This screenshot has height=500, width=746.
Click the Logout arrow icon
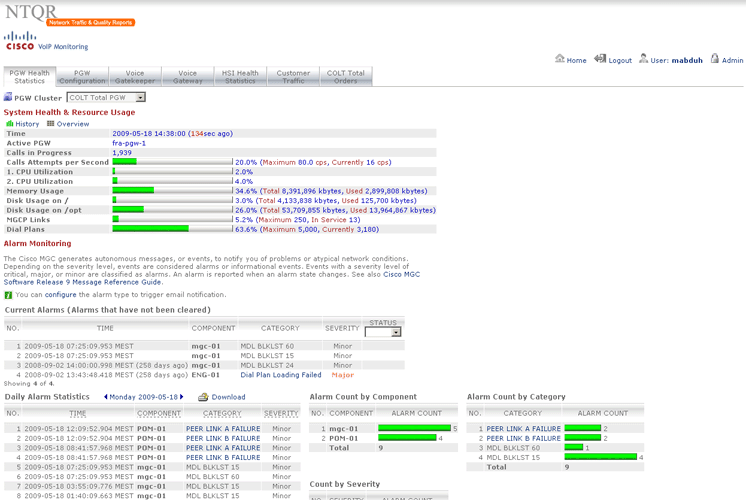point(600,59)
